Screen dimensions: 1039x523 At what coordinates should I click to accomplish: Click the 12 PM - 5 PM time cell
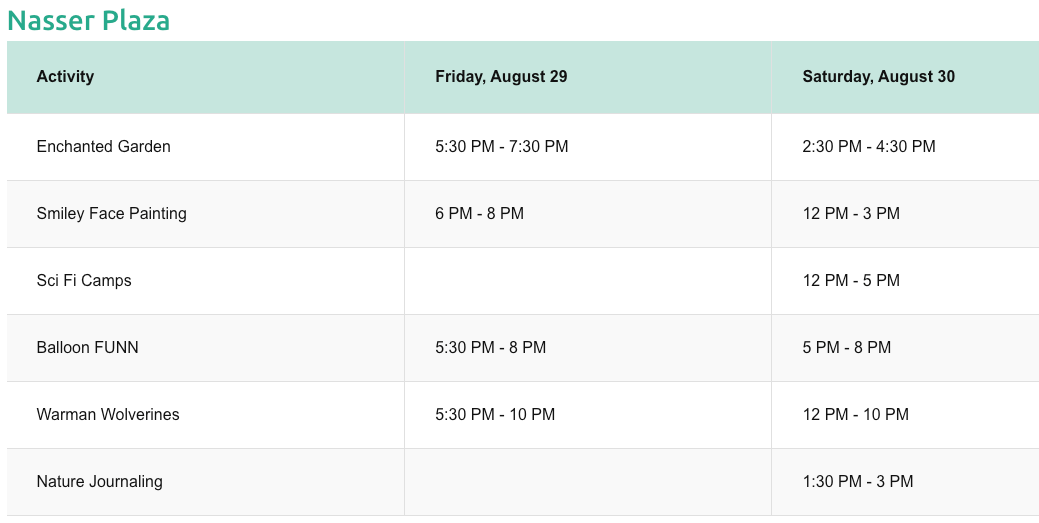[850, 281]
